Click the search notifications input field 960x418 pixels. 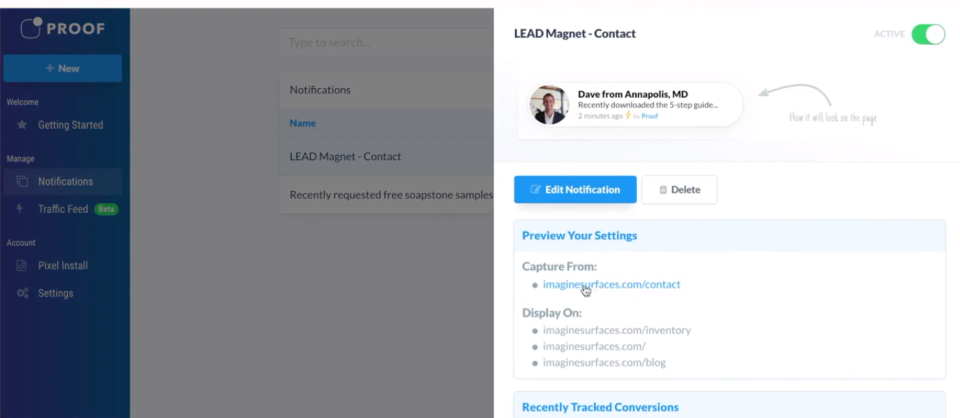(x=385, y=42)
